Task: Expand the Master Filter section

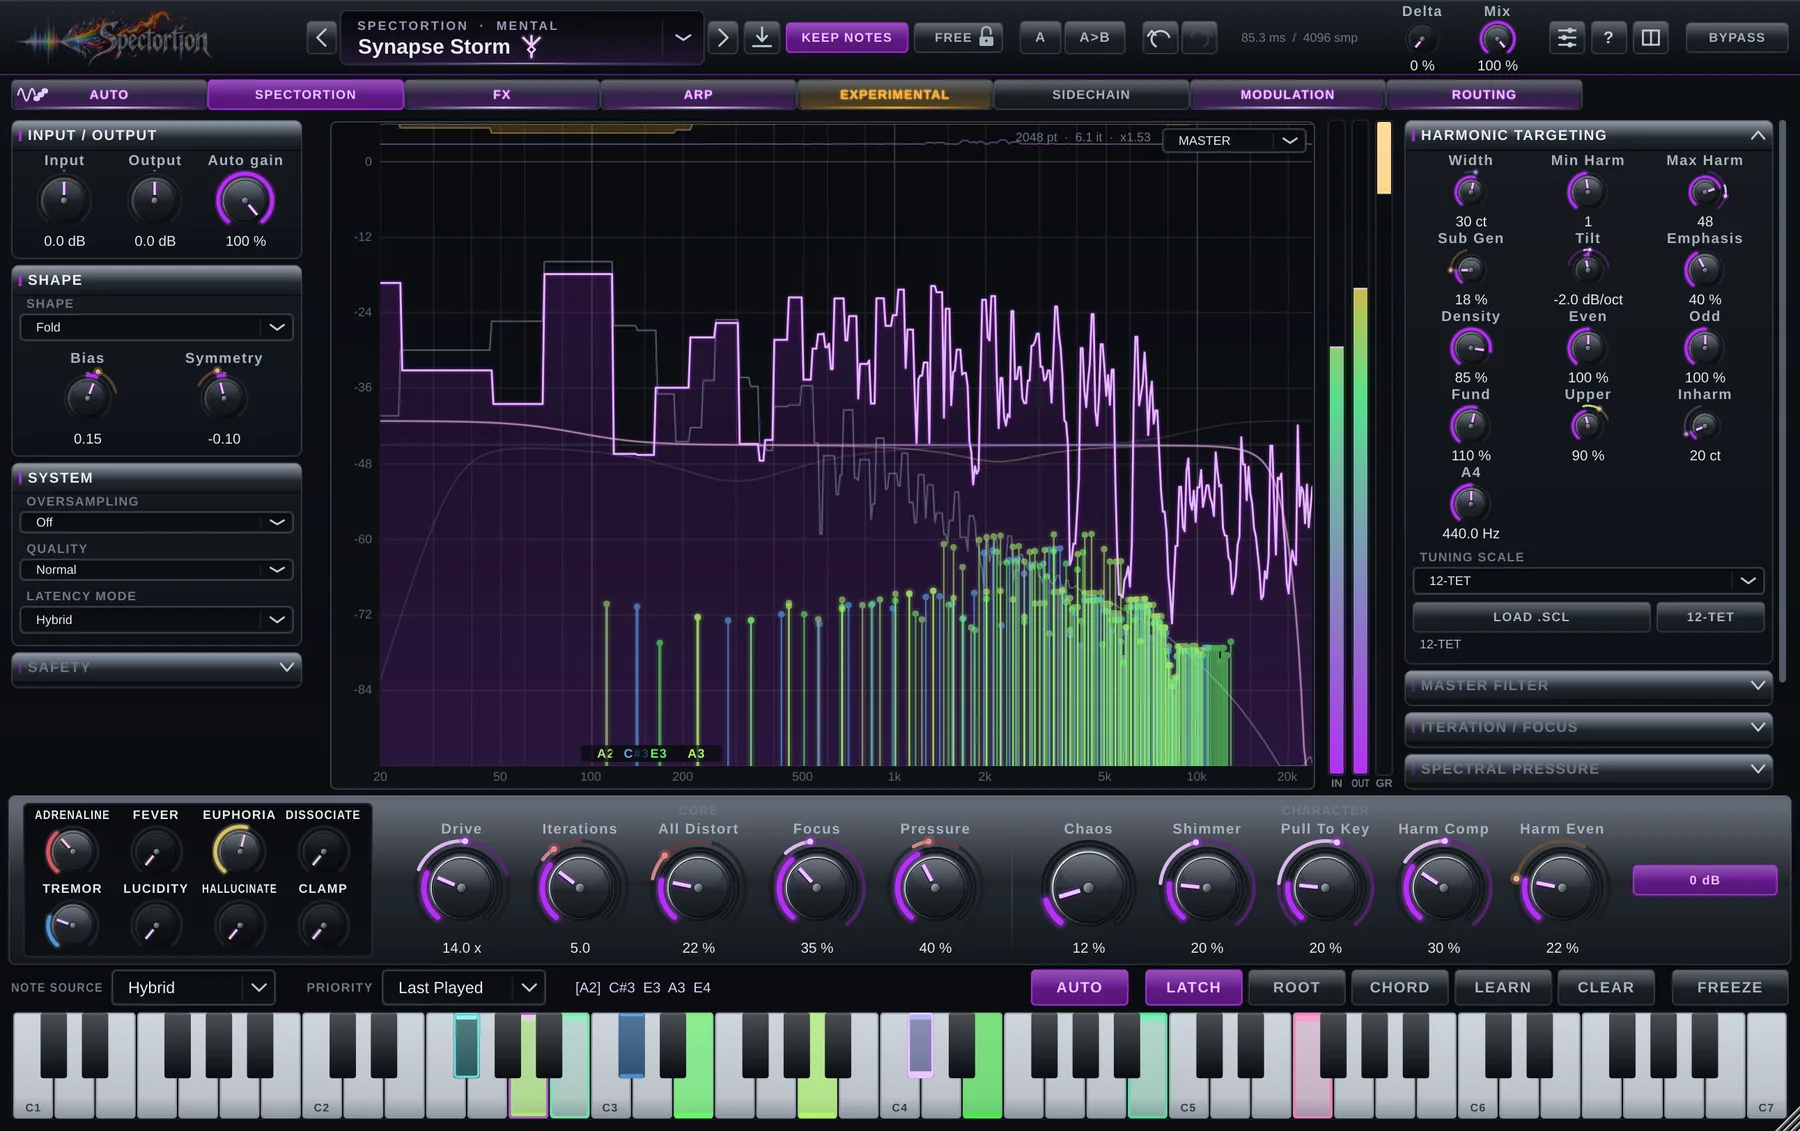Action: [1588, 686]
